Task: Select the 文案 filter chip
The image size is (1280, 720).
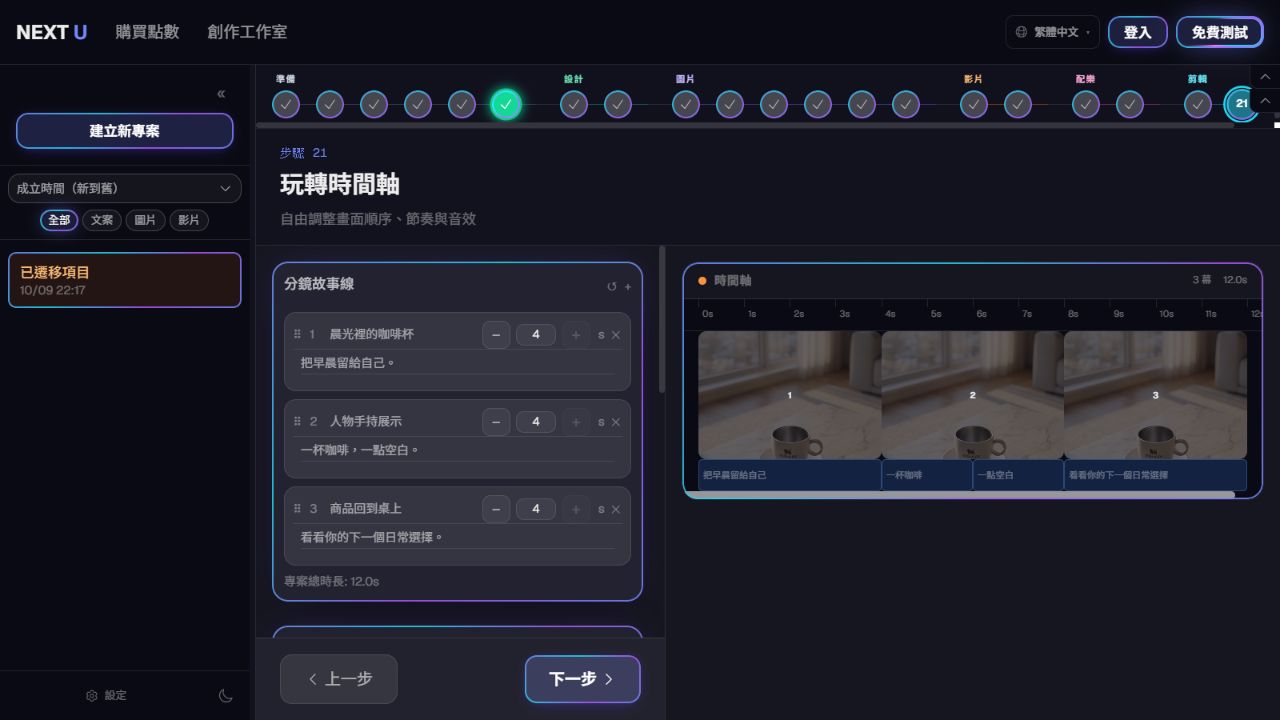Action: click(102, 220)
